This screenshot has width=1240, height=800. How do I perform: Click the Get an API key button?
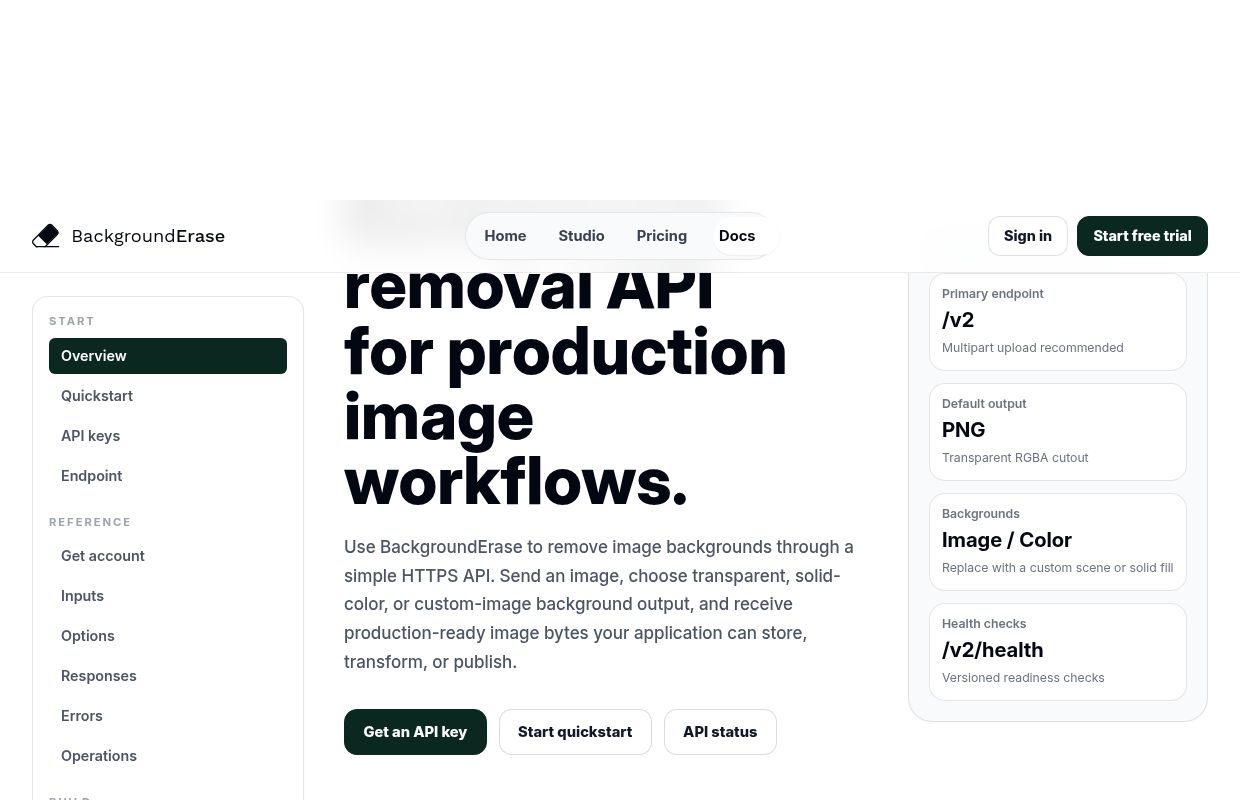pyautogui.click(x=415, y=732)
